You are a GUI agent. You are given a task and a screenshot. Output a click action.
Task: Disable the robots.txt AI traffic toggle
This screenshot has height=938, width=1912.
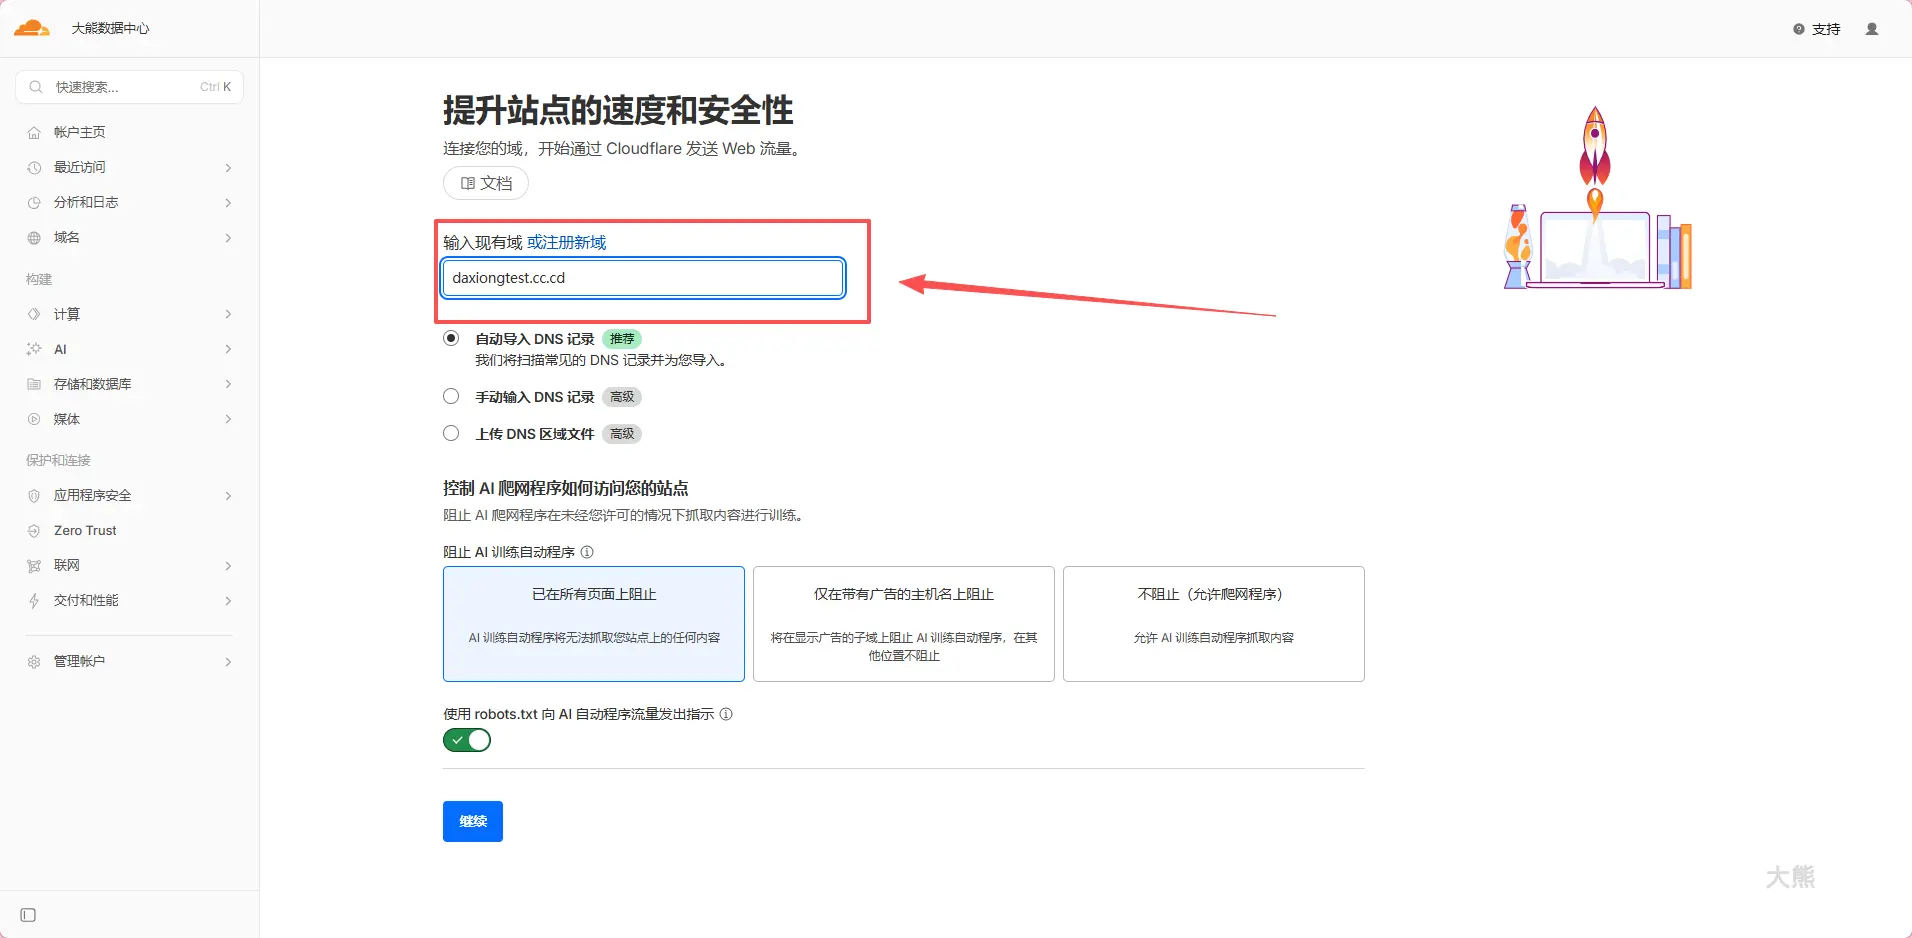tap(466, 740)
